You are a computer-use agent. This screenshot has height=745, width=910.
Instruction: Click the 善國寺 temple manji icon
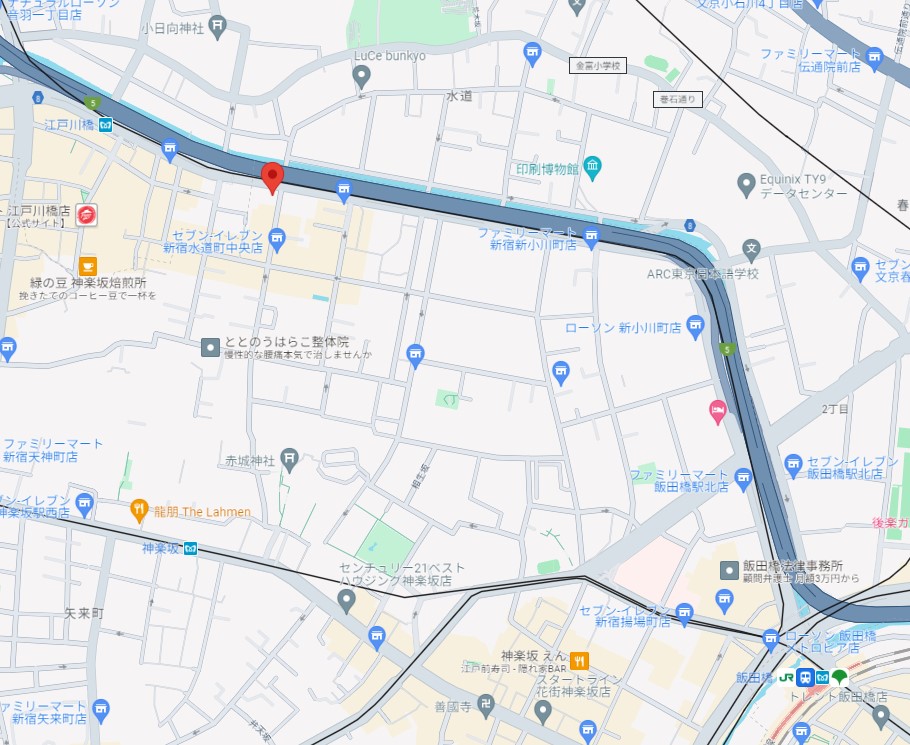(486, 706)
